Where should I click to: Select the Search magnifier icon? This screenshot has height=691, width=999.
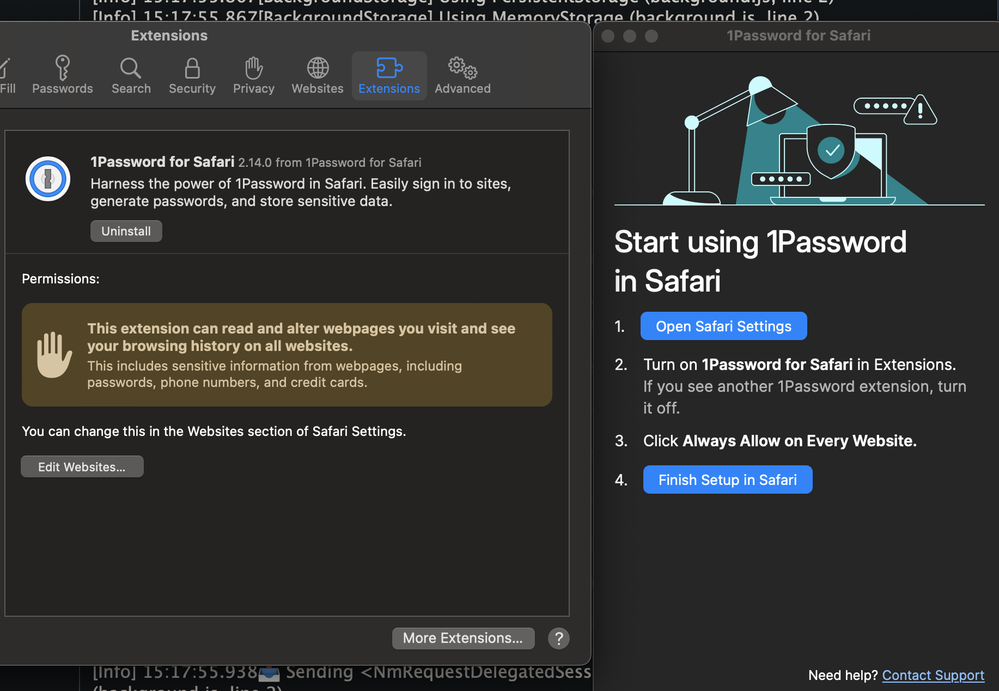tap(131, 75)
